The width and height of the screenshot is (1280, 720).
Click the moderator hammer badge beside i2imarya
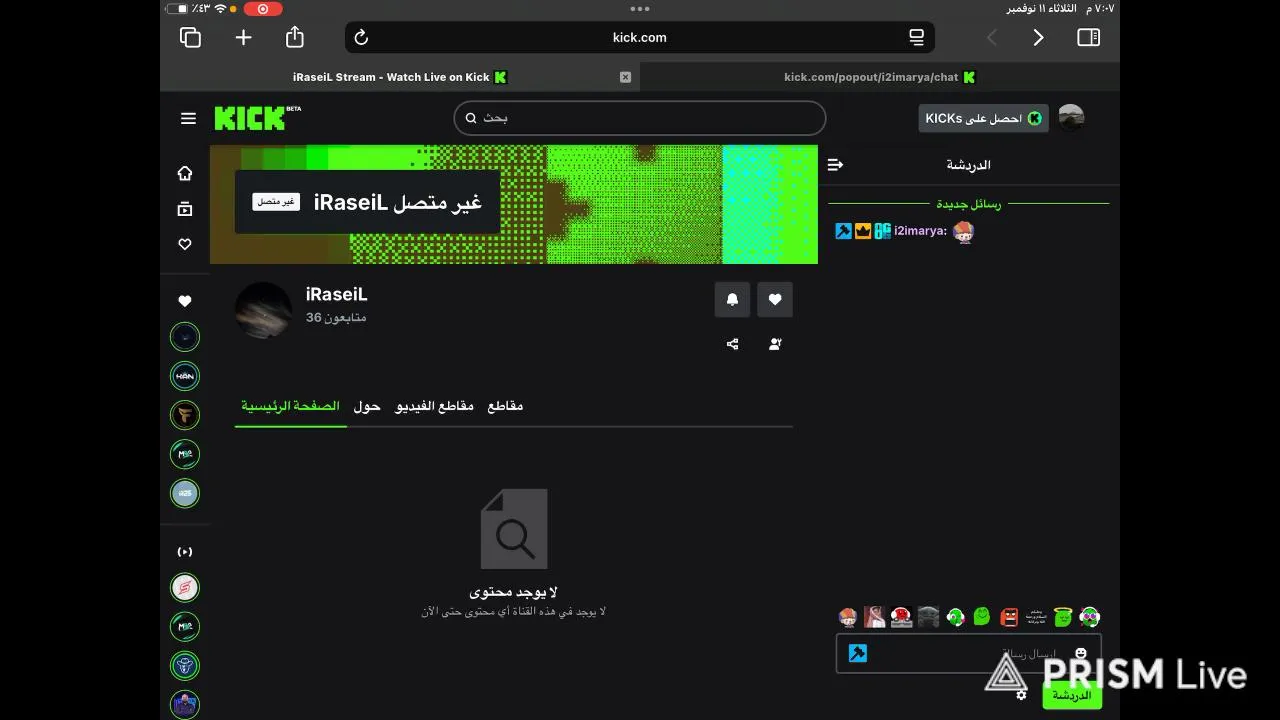843,231
